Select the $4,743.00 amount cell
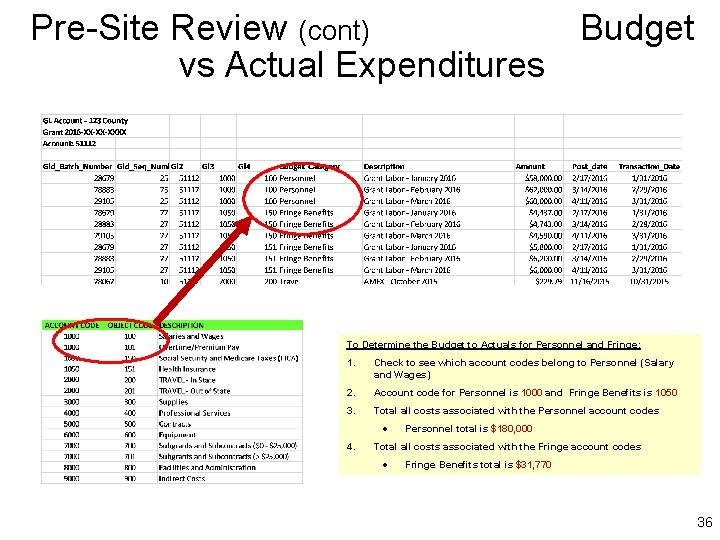 (x=546, y=224)
